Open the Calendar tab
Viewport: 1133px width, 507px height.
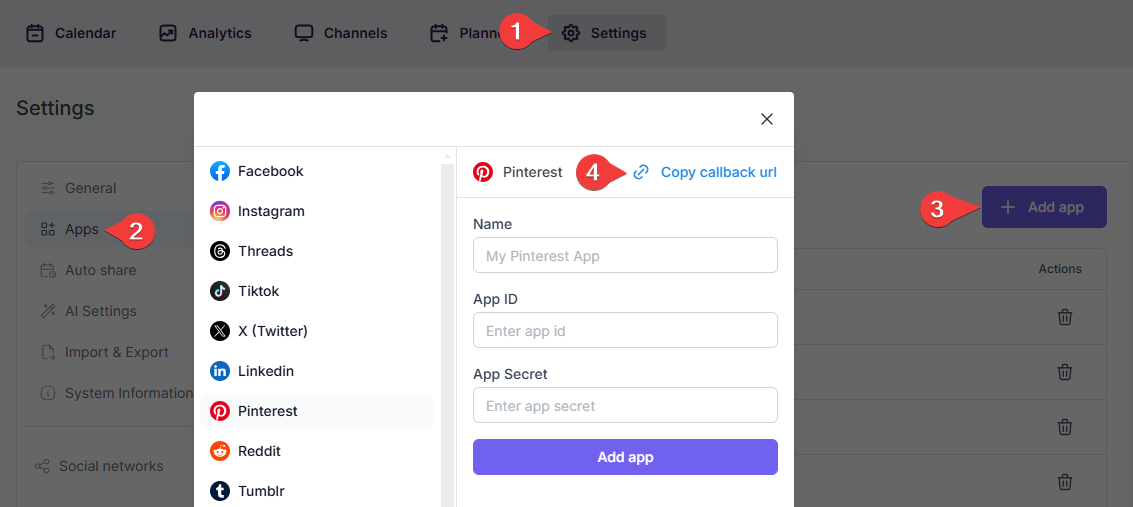tap(71, 33)
